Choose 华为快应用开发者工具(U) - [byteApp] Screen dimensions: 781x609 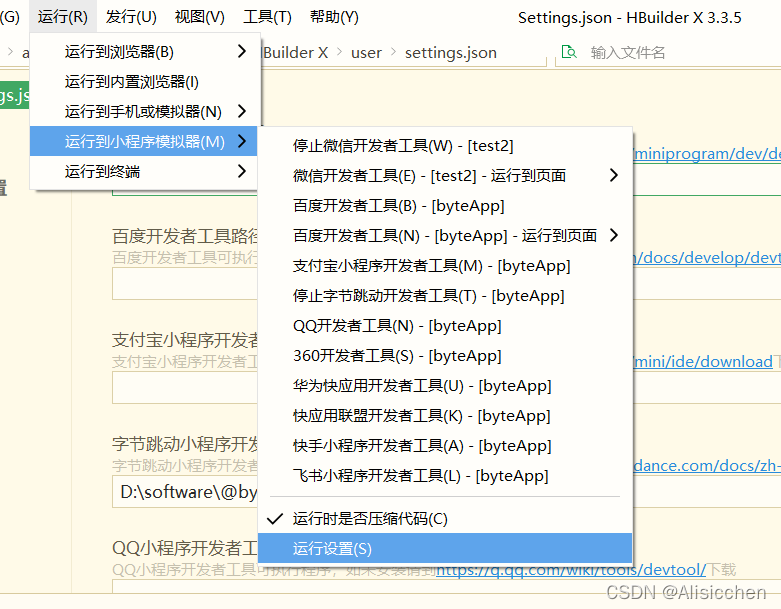(445, 385)
